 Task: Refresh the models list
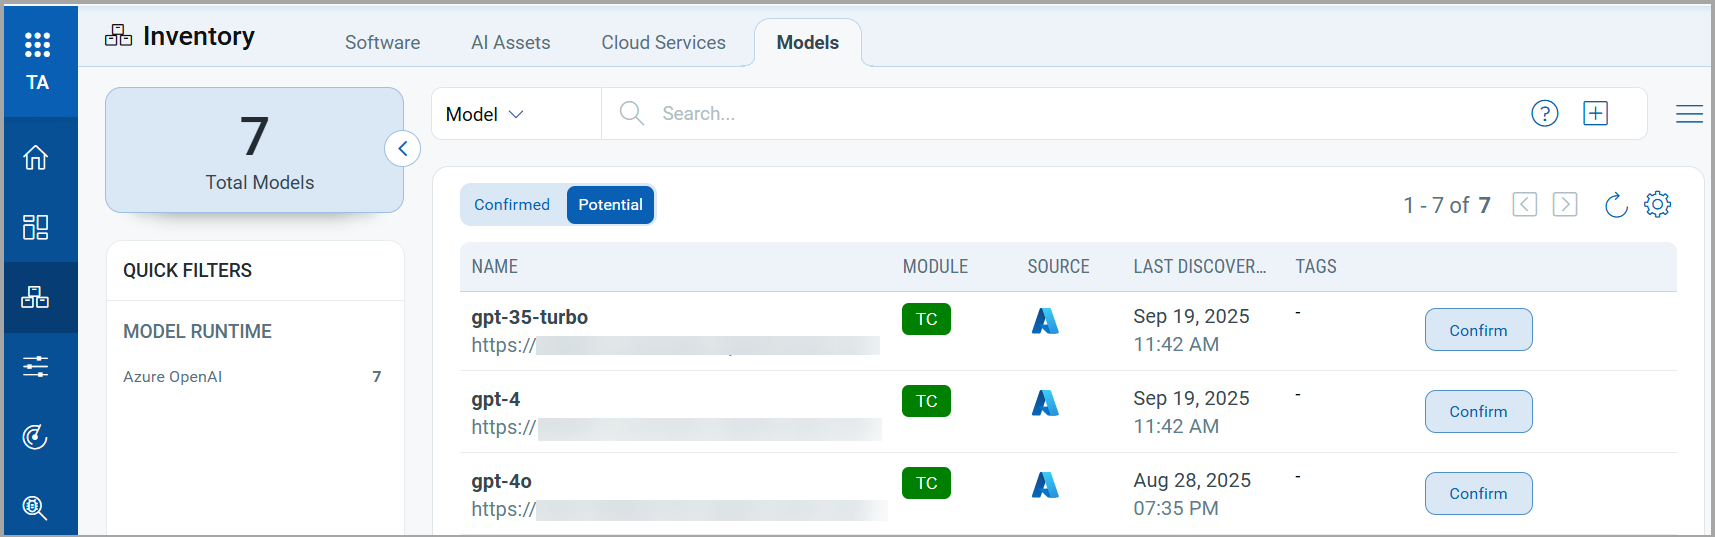pyautogui.click(x=1615, y=205)
